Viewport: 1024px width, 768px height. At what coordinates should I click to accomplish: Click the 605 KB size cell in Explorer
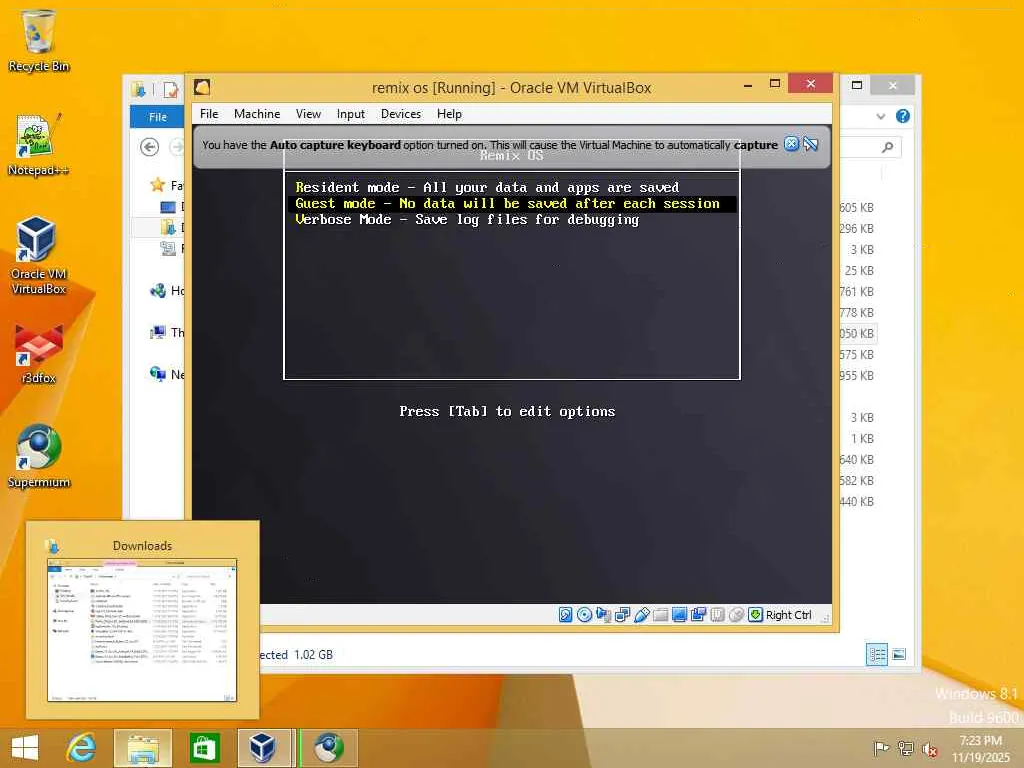point(856,208)
